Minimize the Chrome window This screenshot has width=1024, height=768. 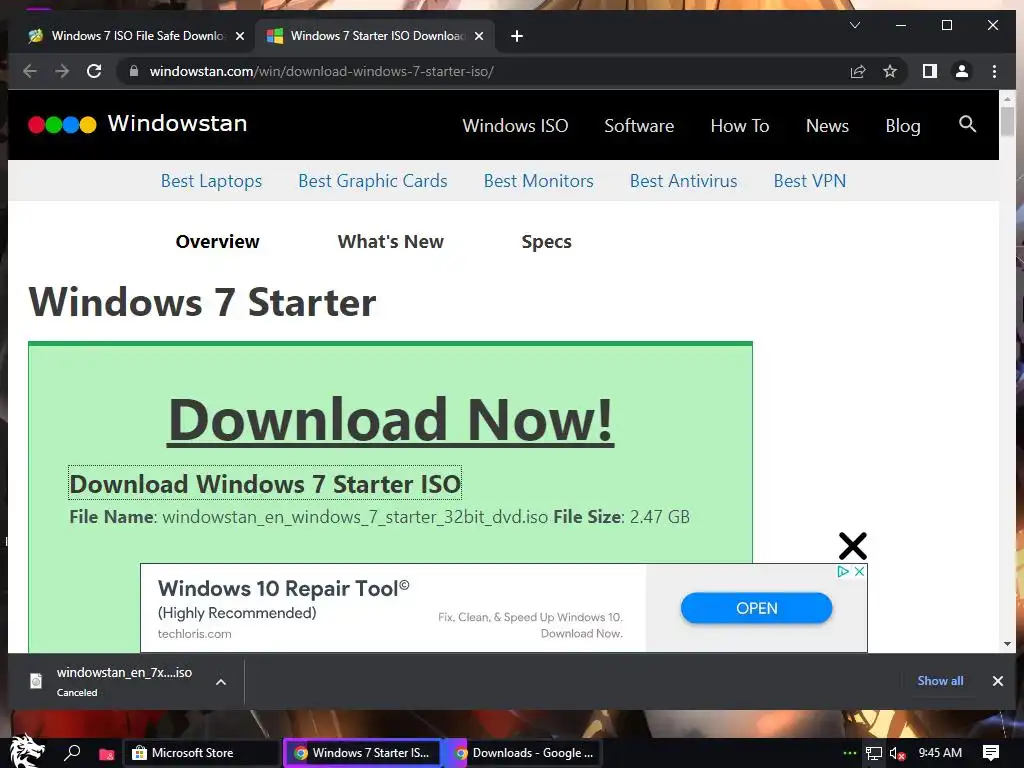coord(901,25)
